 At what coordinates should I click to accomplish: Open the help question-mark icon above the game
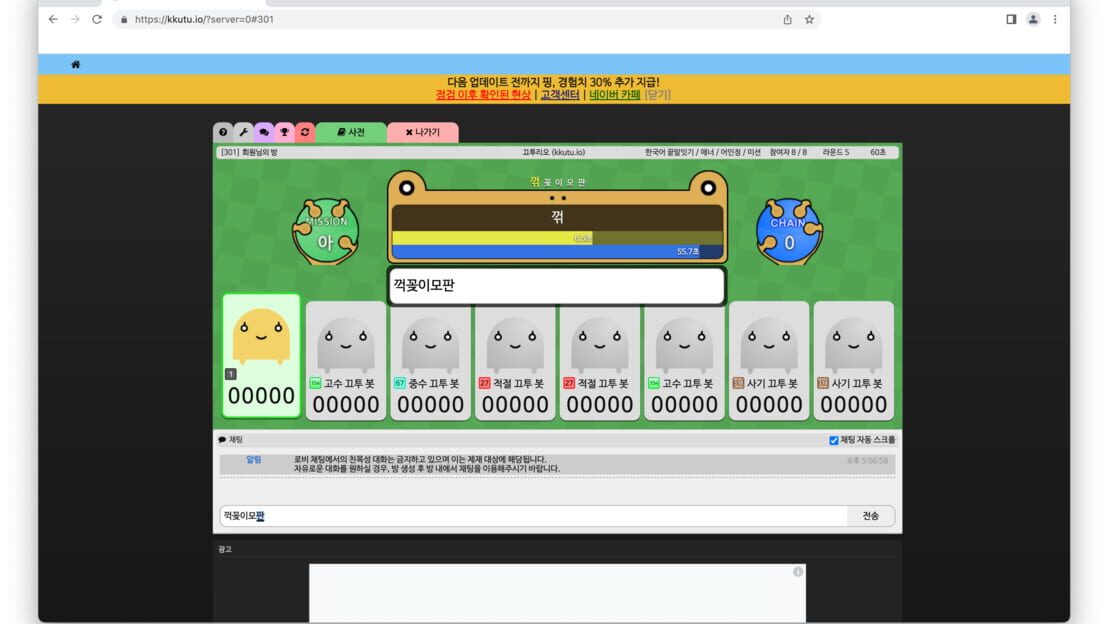[223, 132]
